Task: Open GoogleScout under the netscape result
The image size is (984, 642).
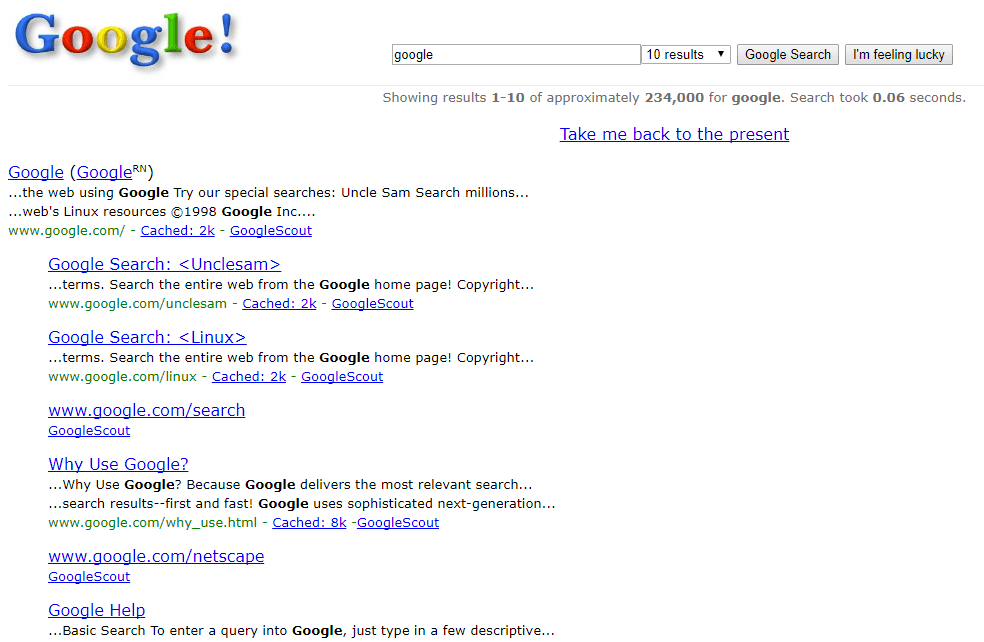Action: [89, 577]
